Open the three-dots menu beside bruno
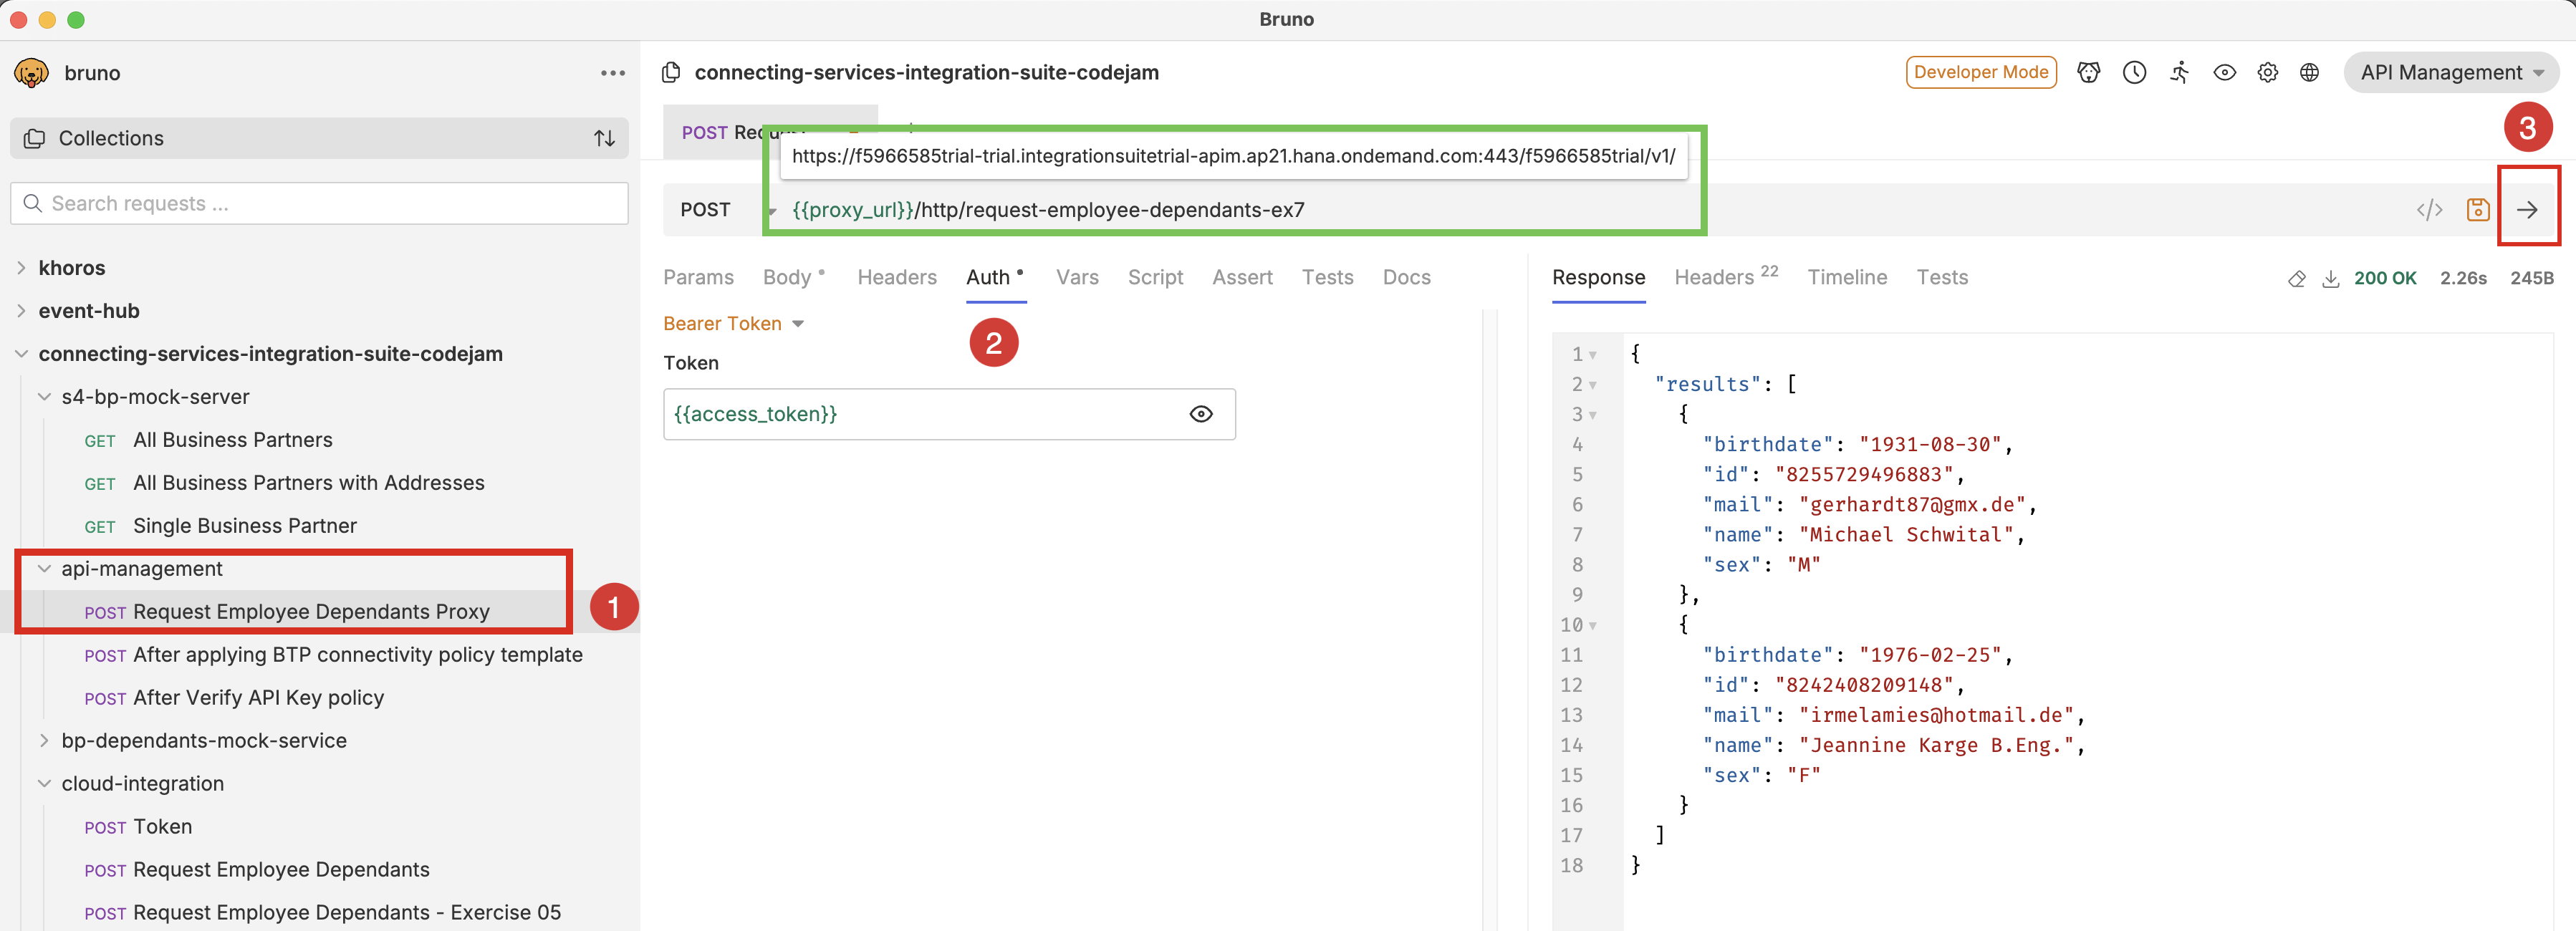This screenshot has height=931, width=2576. tap(613, 73)
